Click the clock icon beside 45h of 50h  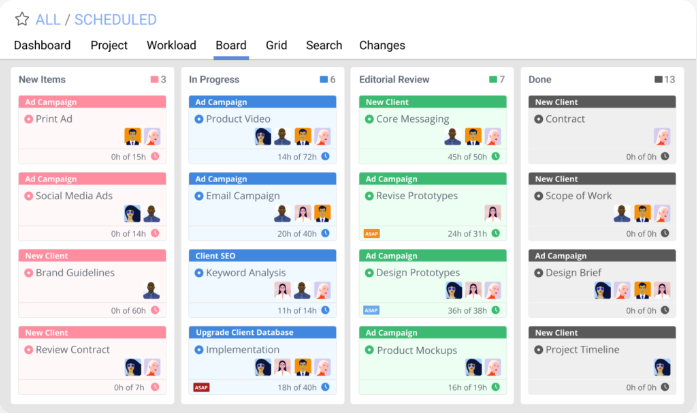[x=496, y=156]
